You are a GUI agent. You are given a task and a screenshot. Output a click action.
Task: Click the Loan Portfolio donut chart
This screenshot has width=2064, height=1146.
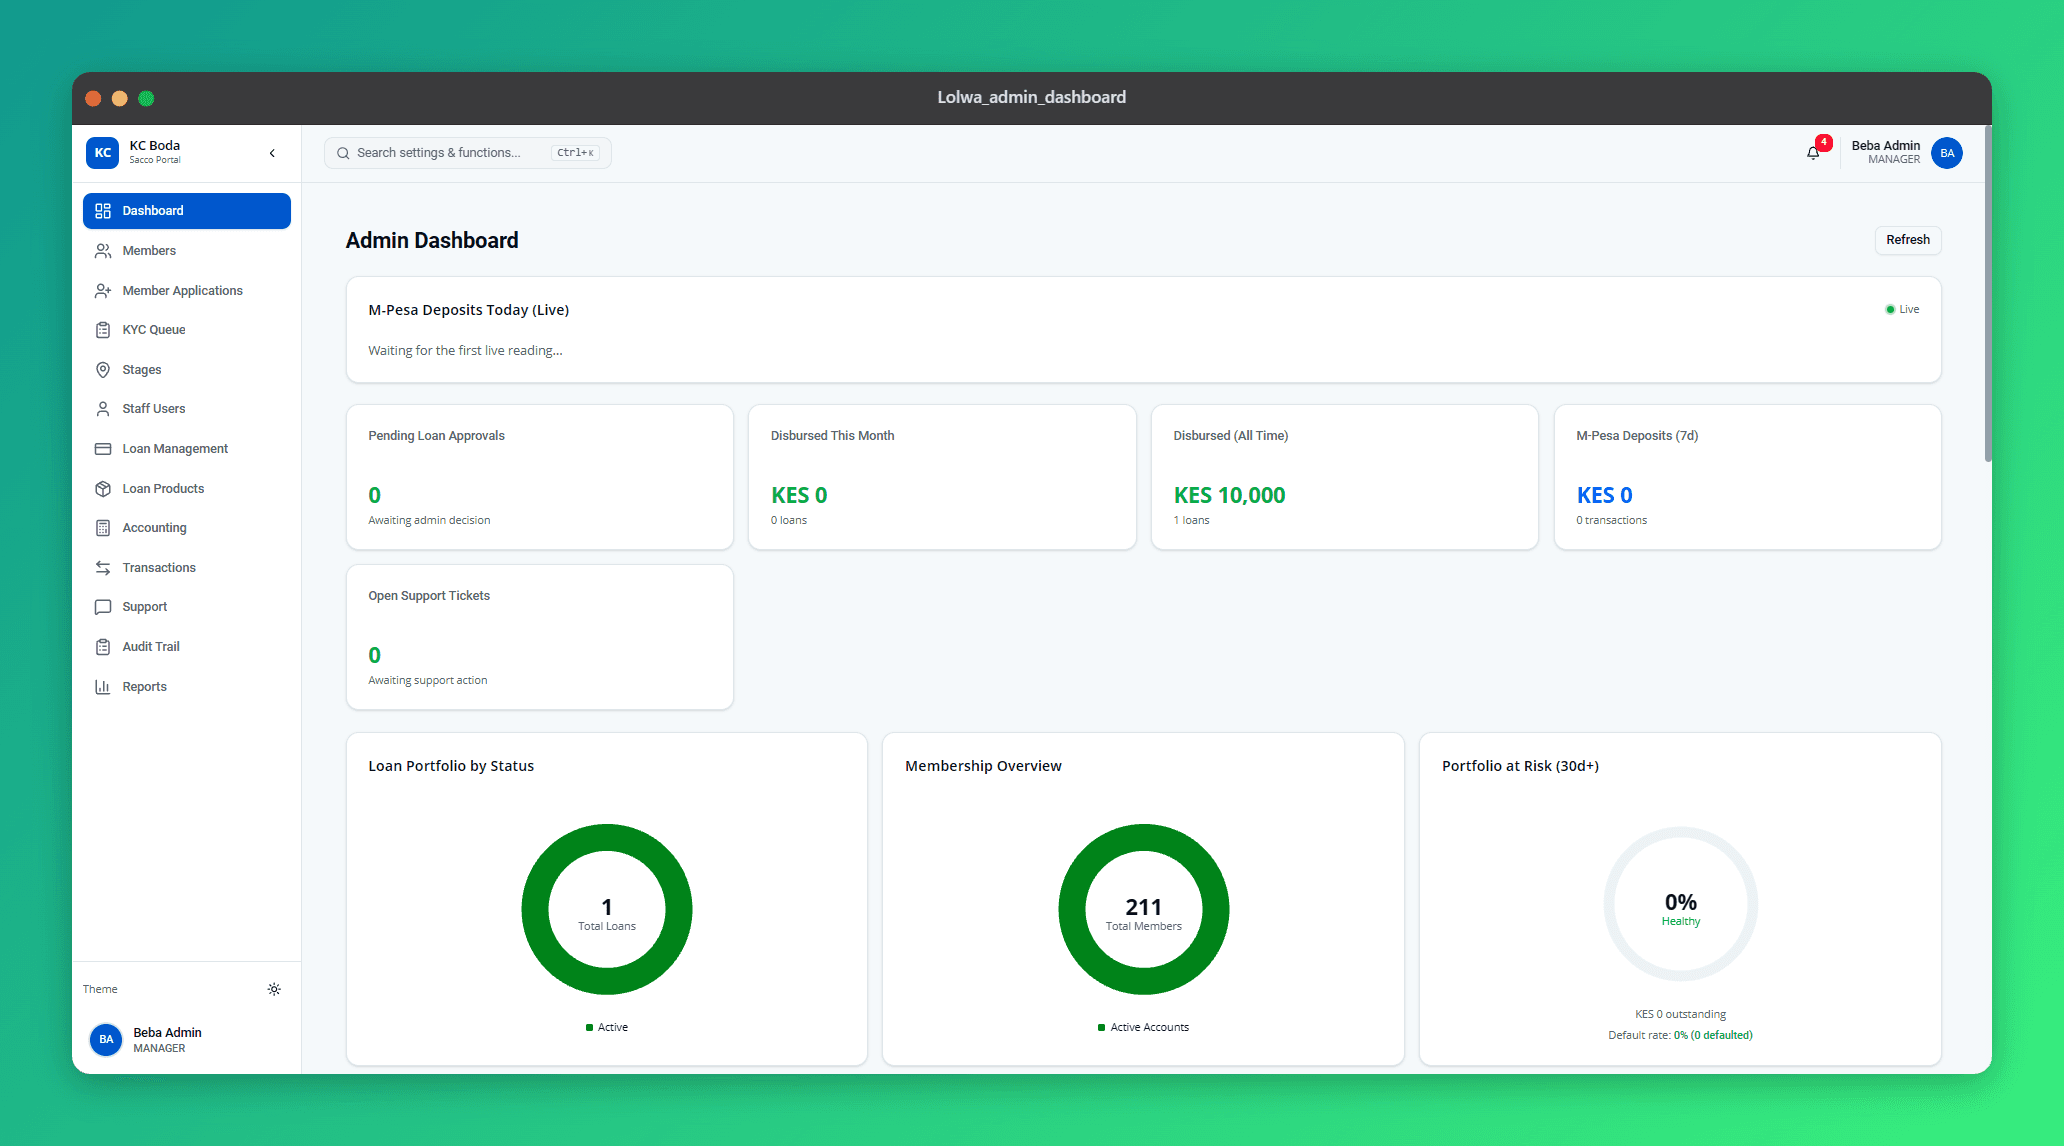pos(607,909)
